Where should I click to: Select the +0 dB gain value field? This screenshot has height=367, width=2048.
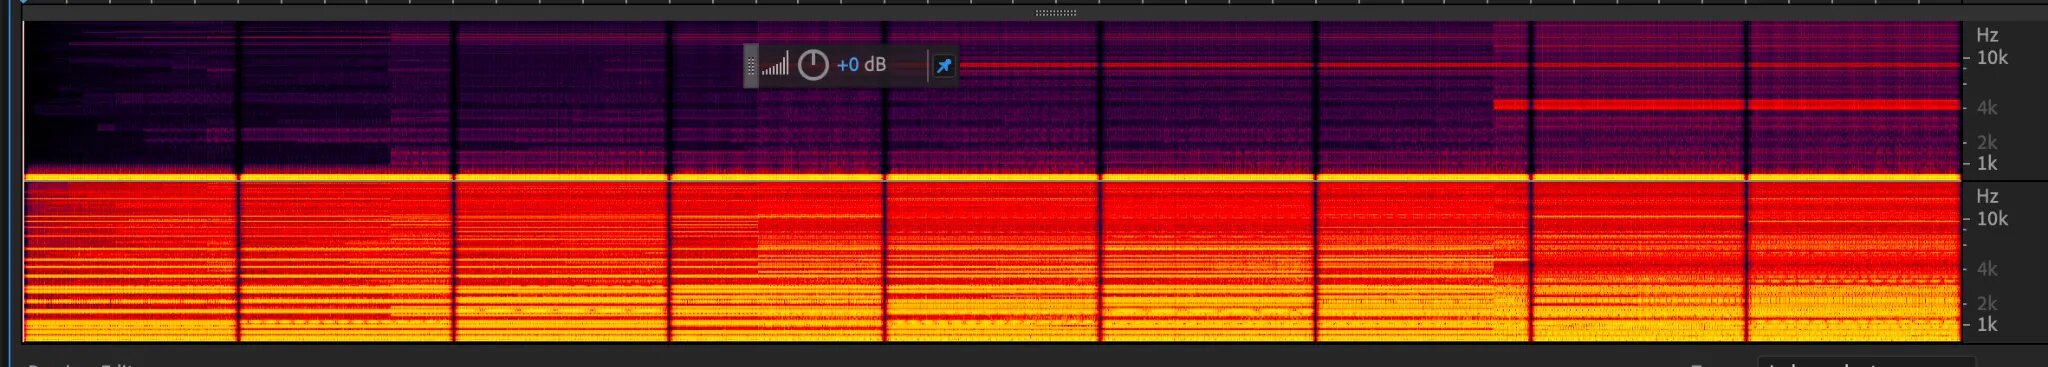coord(861,65)
